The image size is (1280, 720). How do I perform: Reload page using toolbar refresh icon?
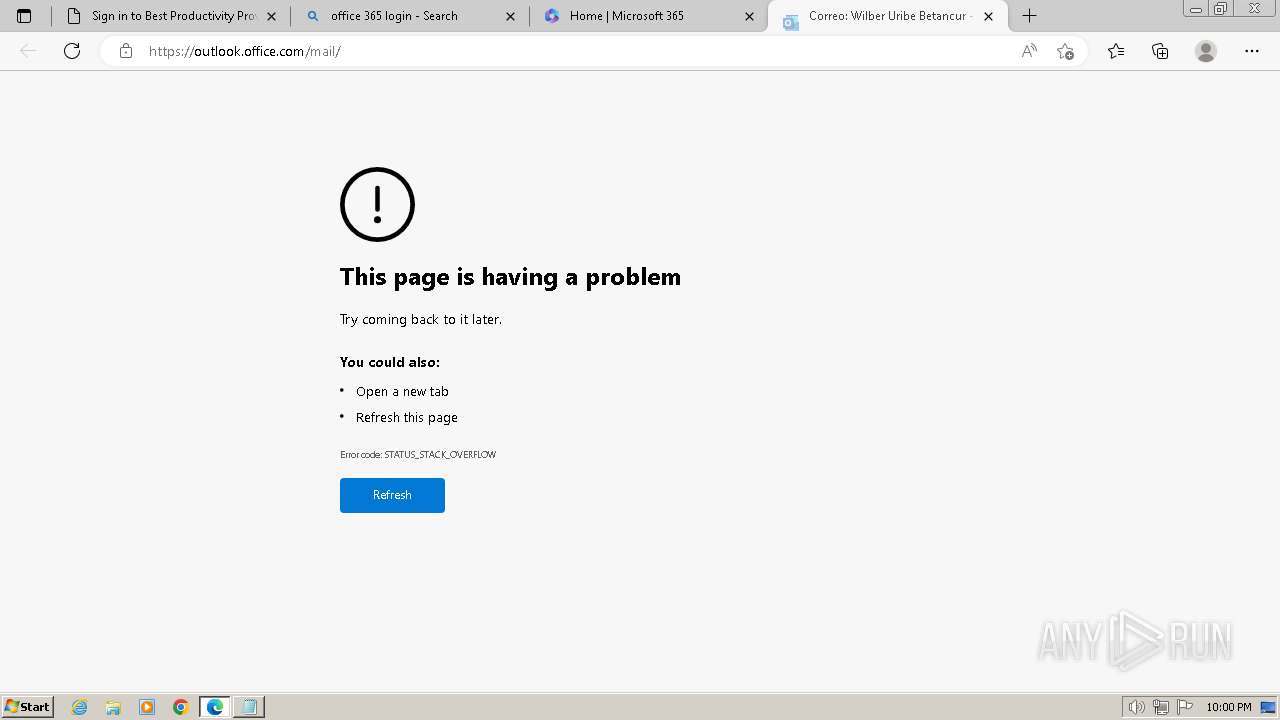72,51
